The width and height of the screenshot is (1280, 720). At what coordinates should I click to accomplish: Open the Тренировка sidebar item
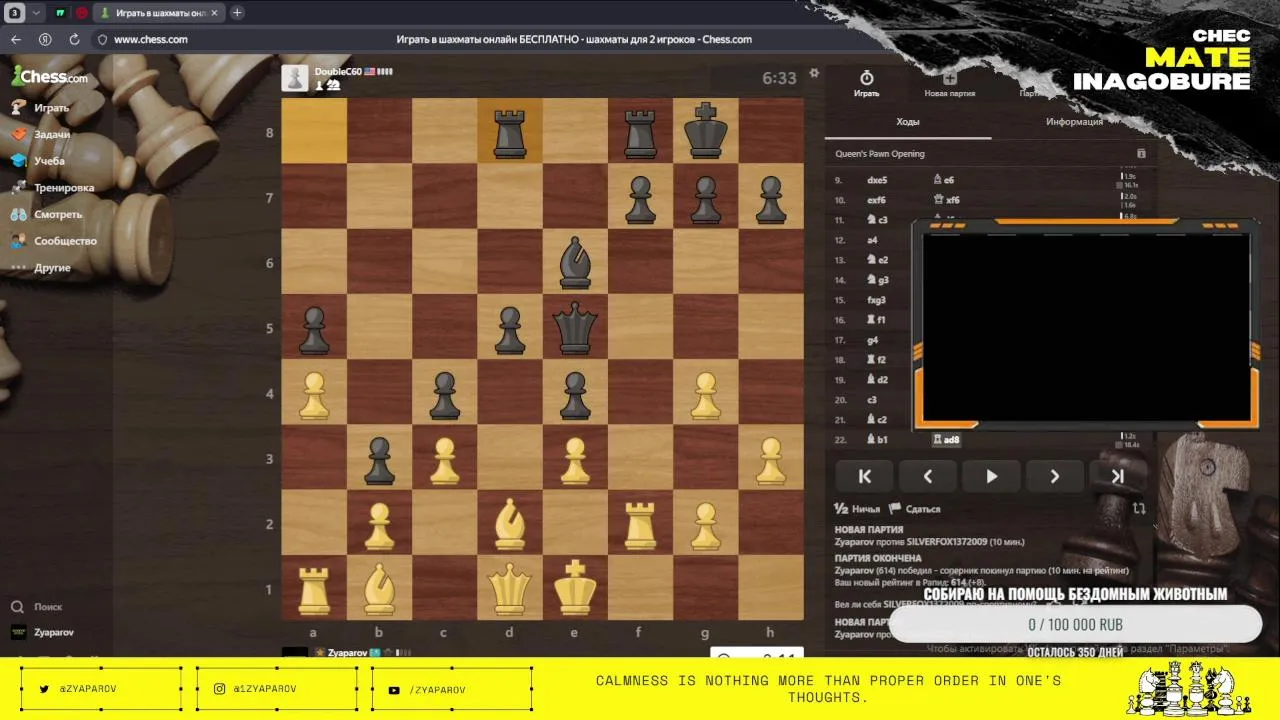coord(52,188)
